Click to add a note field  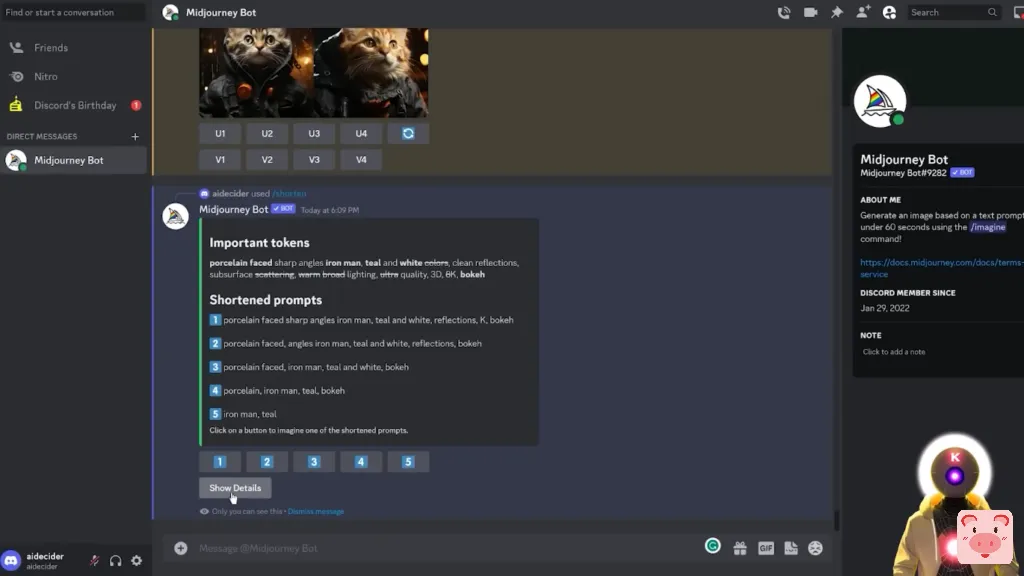894,352
